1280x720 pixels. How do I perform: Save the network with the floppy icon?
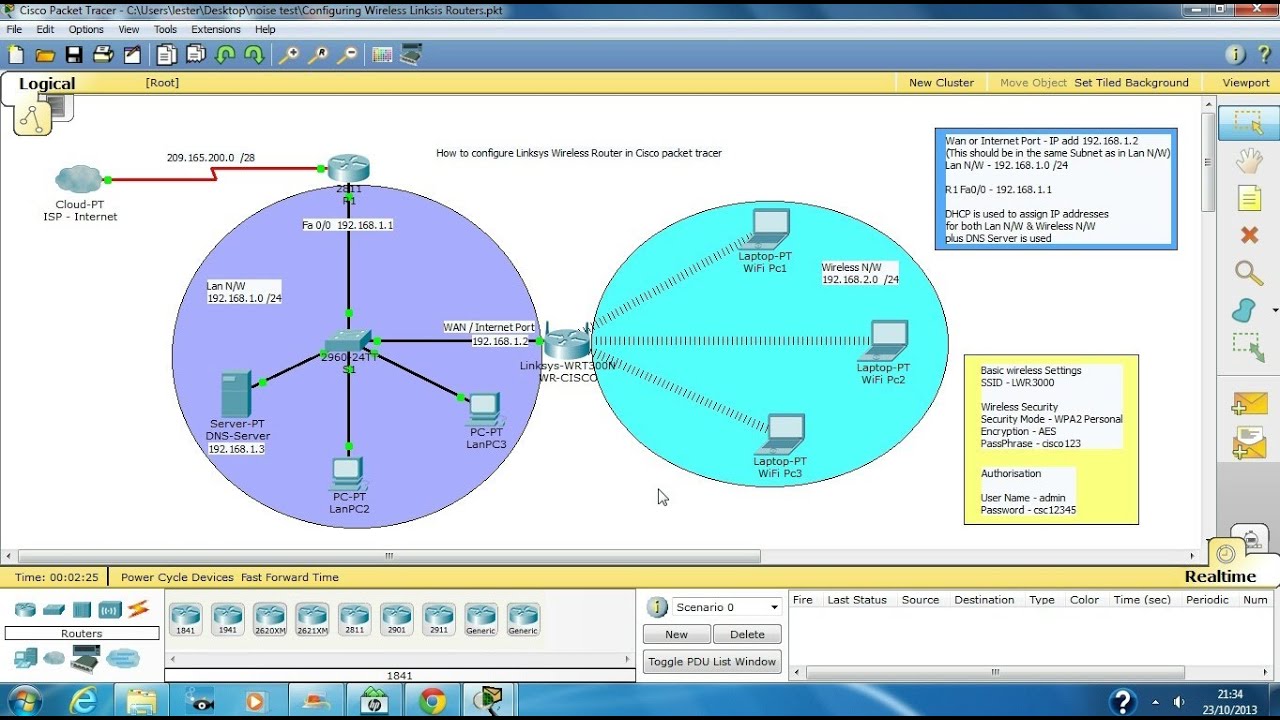pos(74,55)
